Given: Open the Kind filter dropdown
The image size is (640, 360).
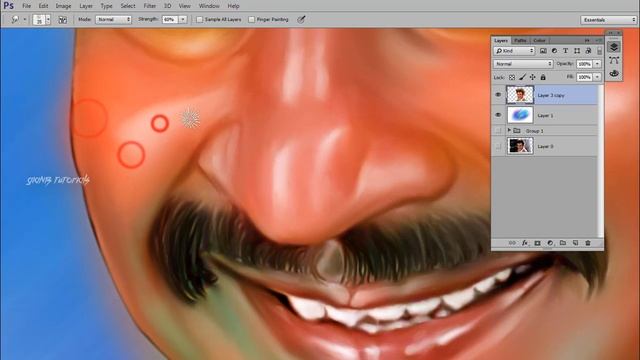Looking at the screenshot, I should 514,51.
